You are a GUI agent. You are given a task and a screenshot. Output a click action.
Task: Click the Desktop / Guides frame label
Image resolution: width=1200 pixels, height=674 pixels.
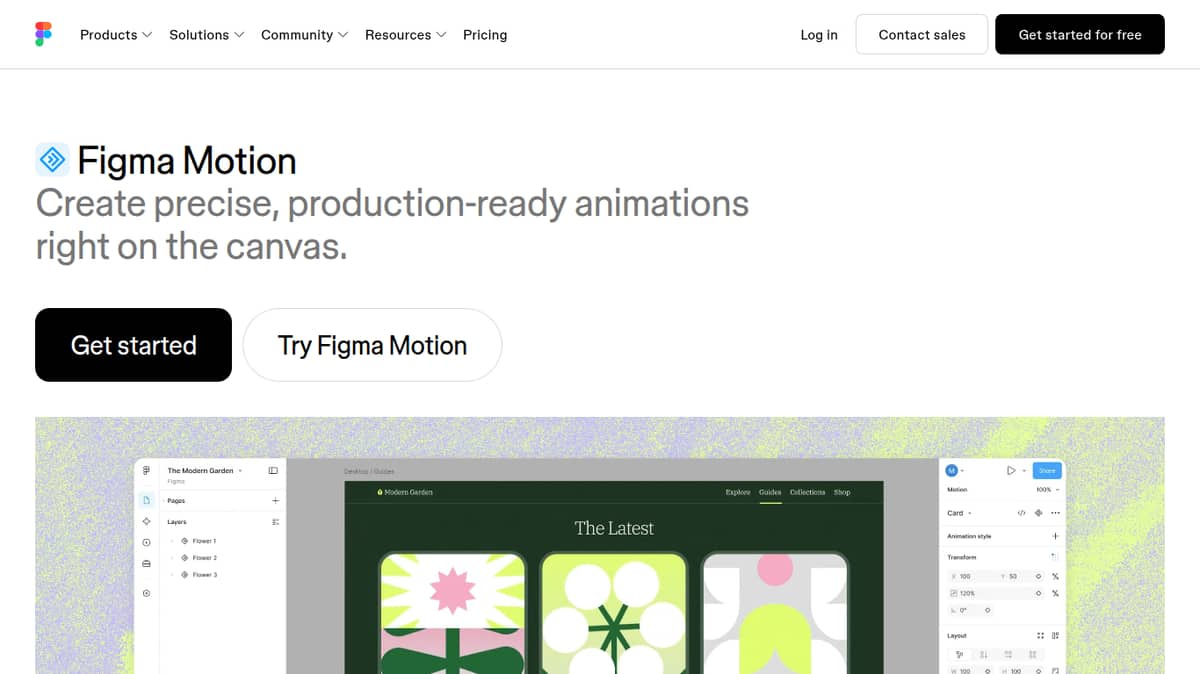click(x=369, y=471)
